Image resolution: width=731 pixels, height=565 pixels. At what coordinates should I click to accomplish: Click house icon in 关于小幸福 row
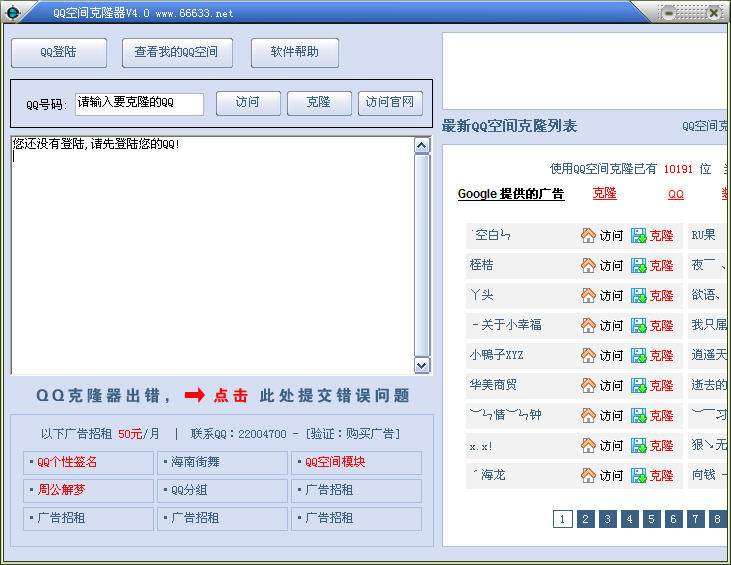[588, 325]
